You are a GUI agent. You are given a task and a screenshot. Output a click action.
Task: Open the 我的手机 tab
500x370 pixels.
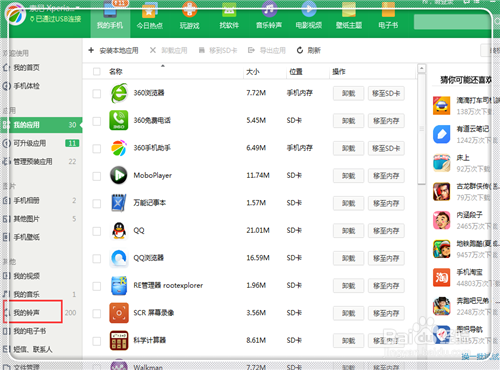pos(110,19)
